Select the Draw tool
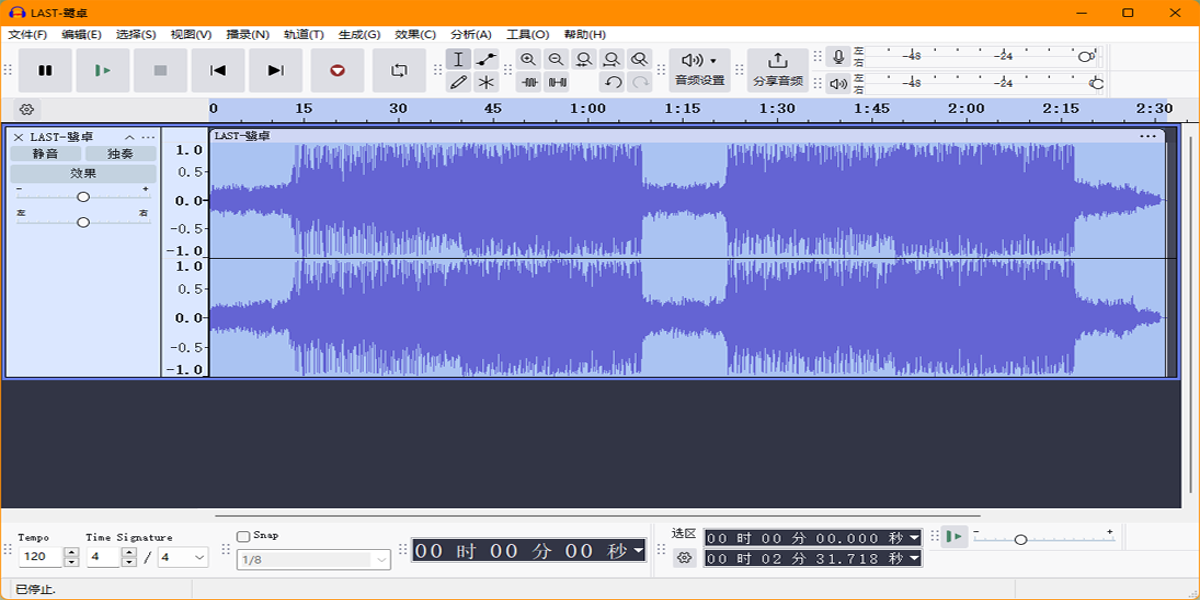This screenshot has width=1200, height=600. point(460,82)
